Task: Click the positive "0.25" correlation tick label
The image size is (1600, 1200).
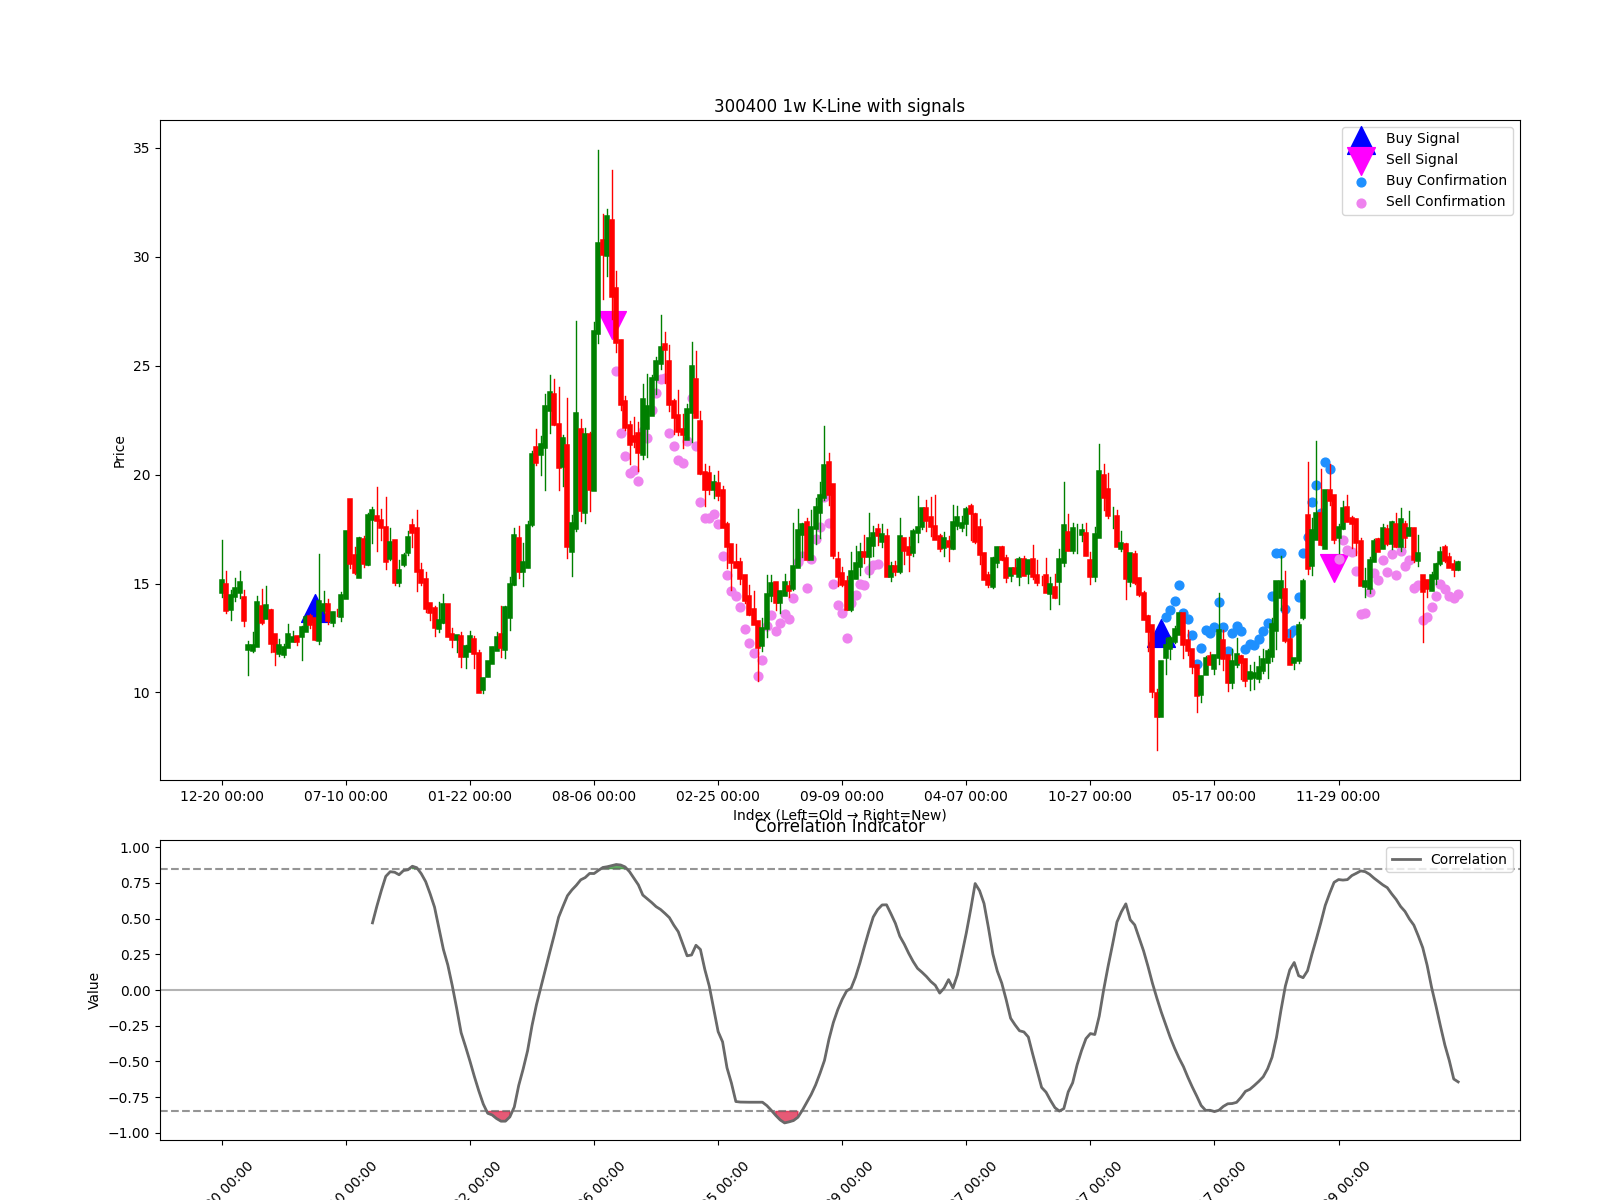Action: pos(135,956)
